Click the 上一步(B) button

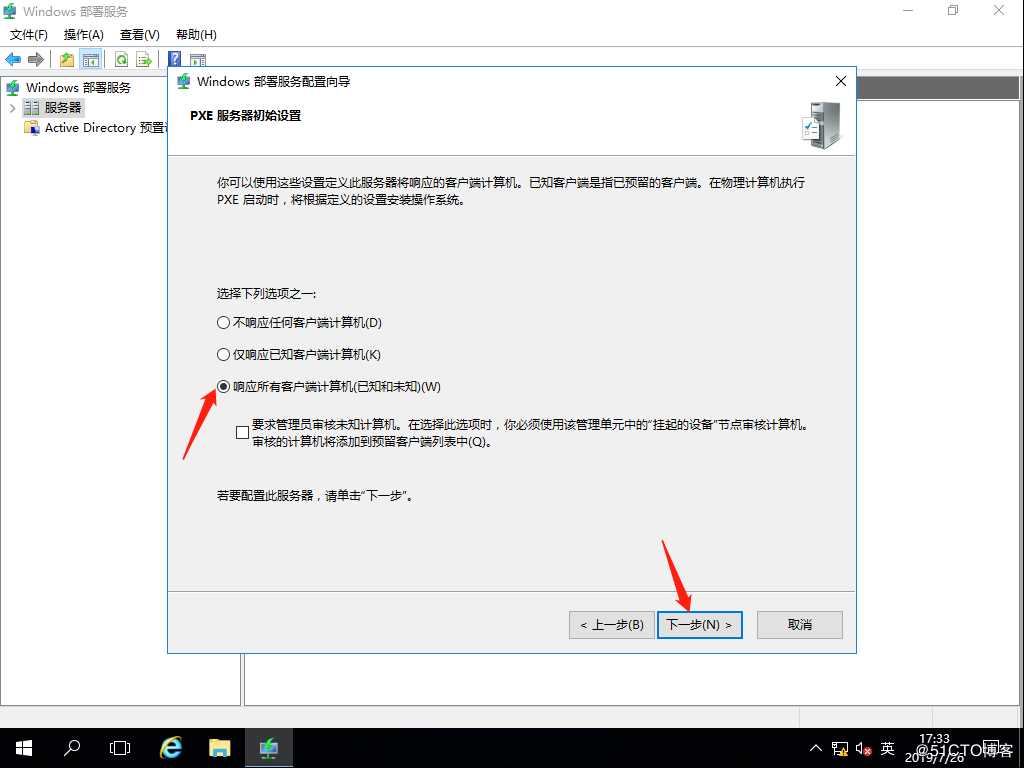click(611, 625)
